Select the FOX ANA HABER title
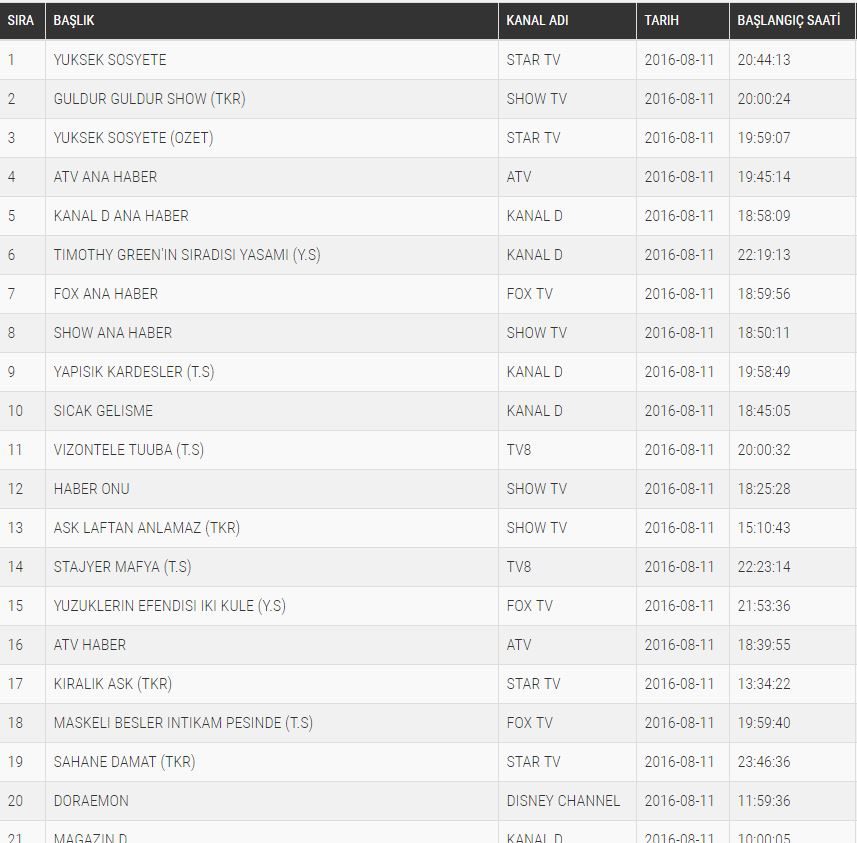Image resolution: width=857 pixels, height=843 pixels. [106, 294]
